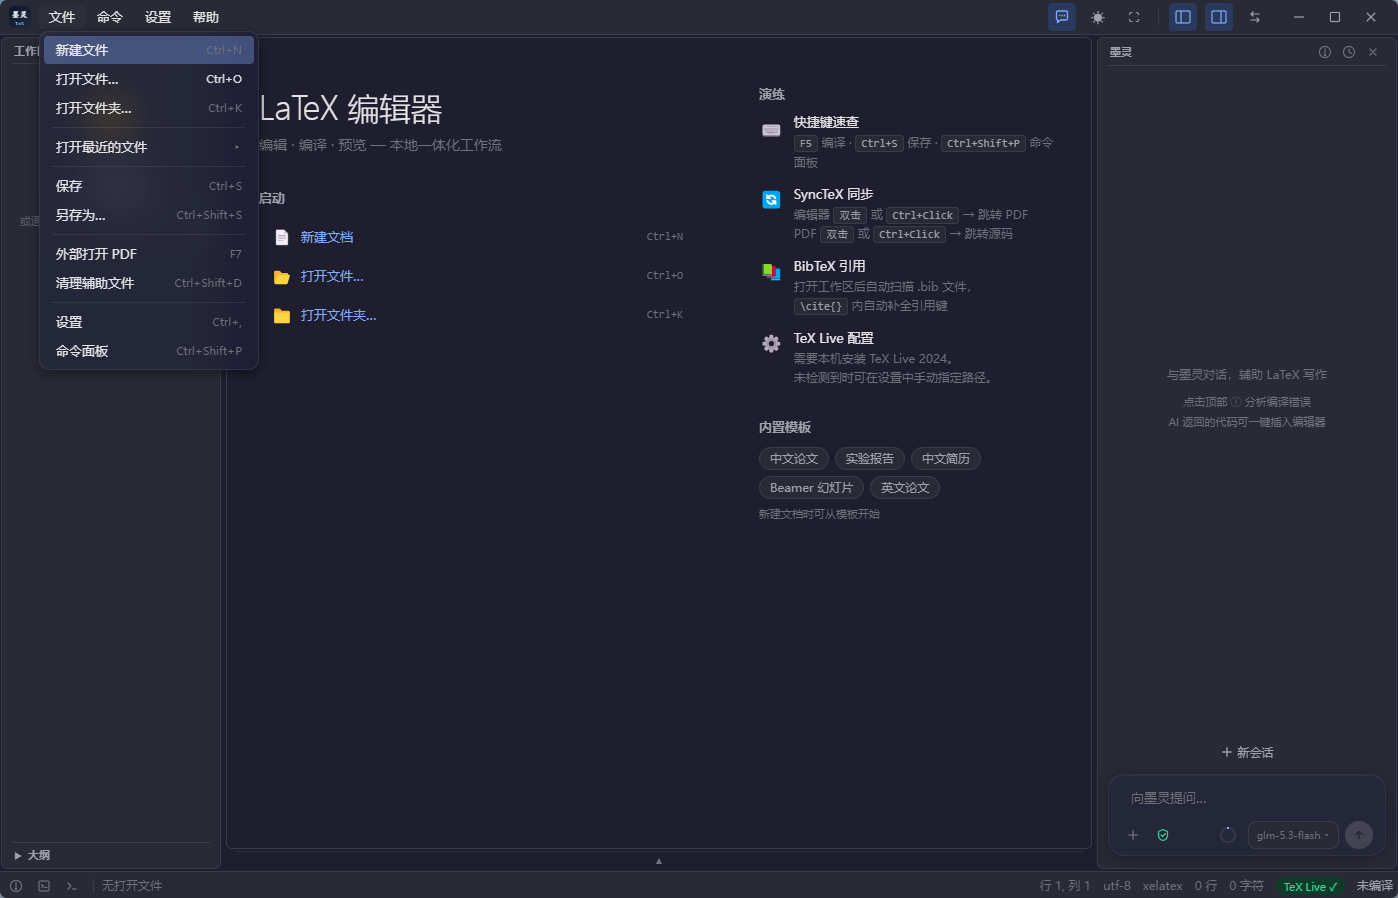The height and width of the screenshot is (898, 1398).
Task: Select the 英文论文 template
Action: click(905, 488)
